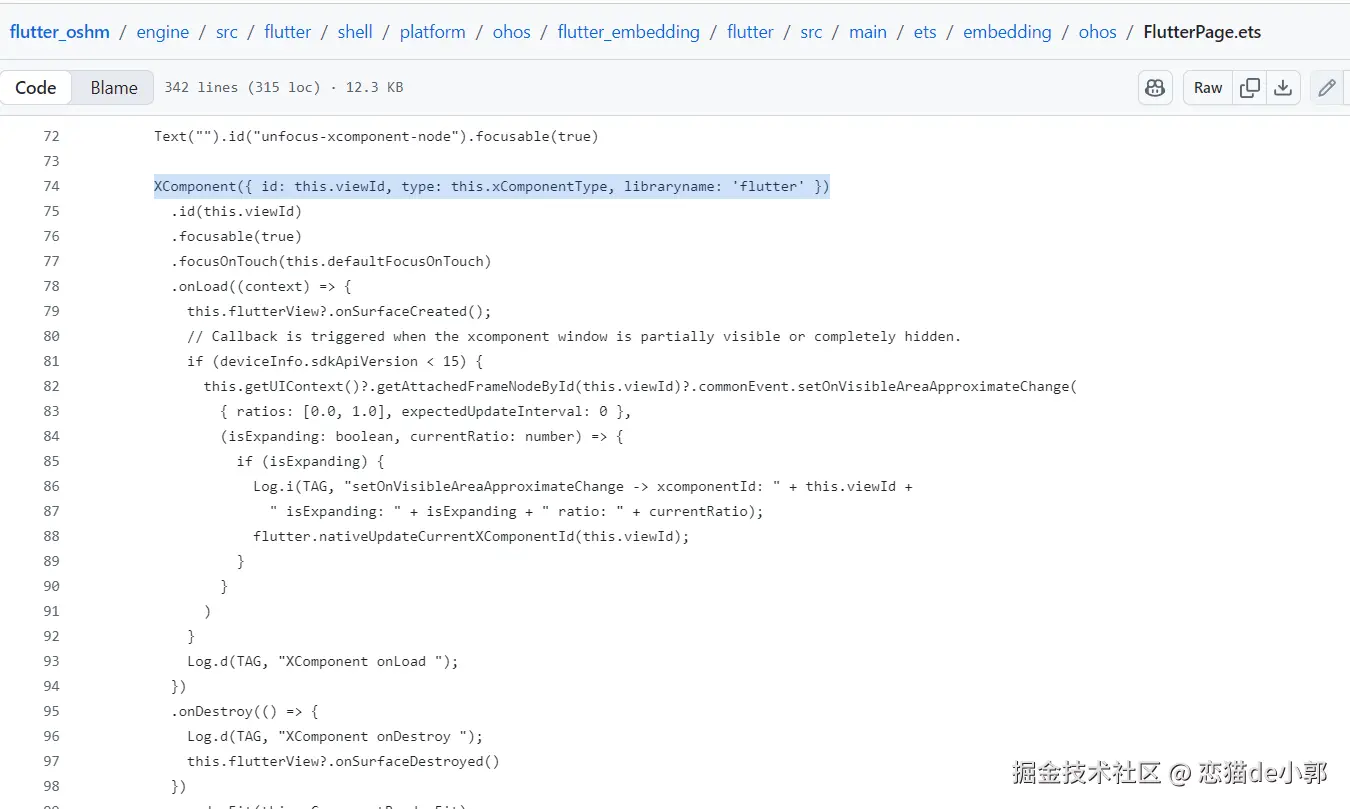This screenshot has height=809, width=1350.
Task: Copy raw file contents icon
Action: point(1249,88)
